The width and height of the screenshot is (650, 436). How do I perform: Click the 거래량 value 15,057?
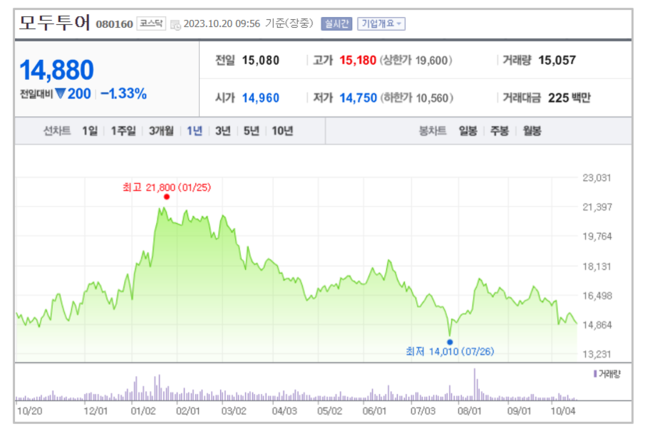point(557,61)
